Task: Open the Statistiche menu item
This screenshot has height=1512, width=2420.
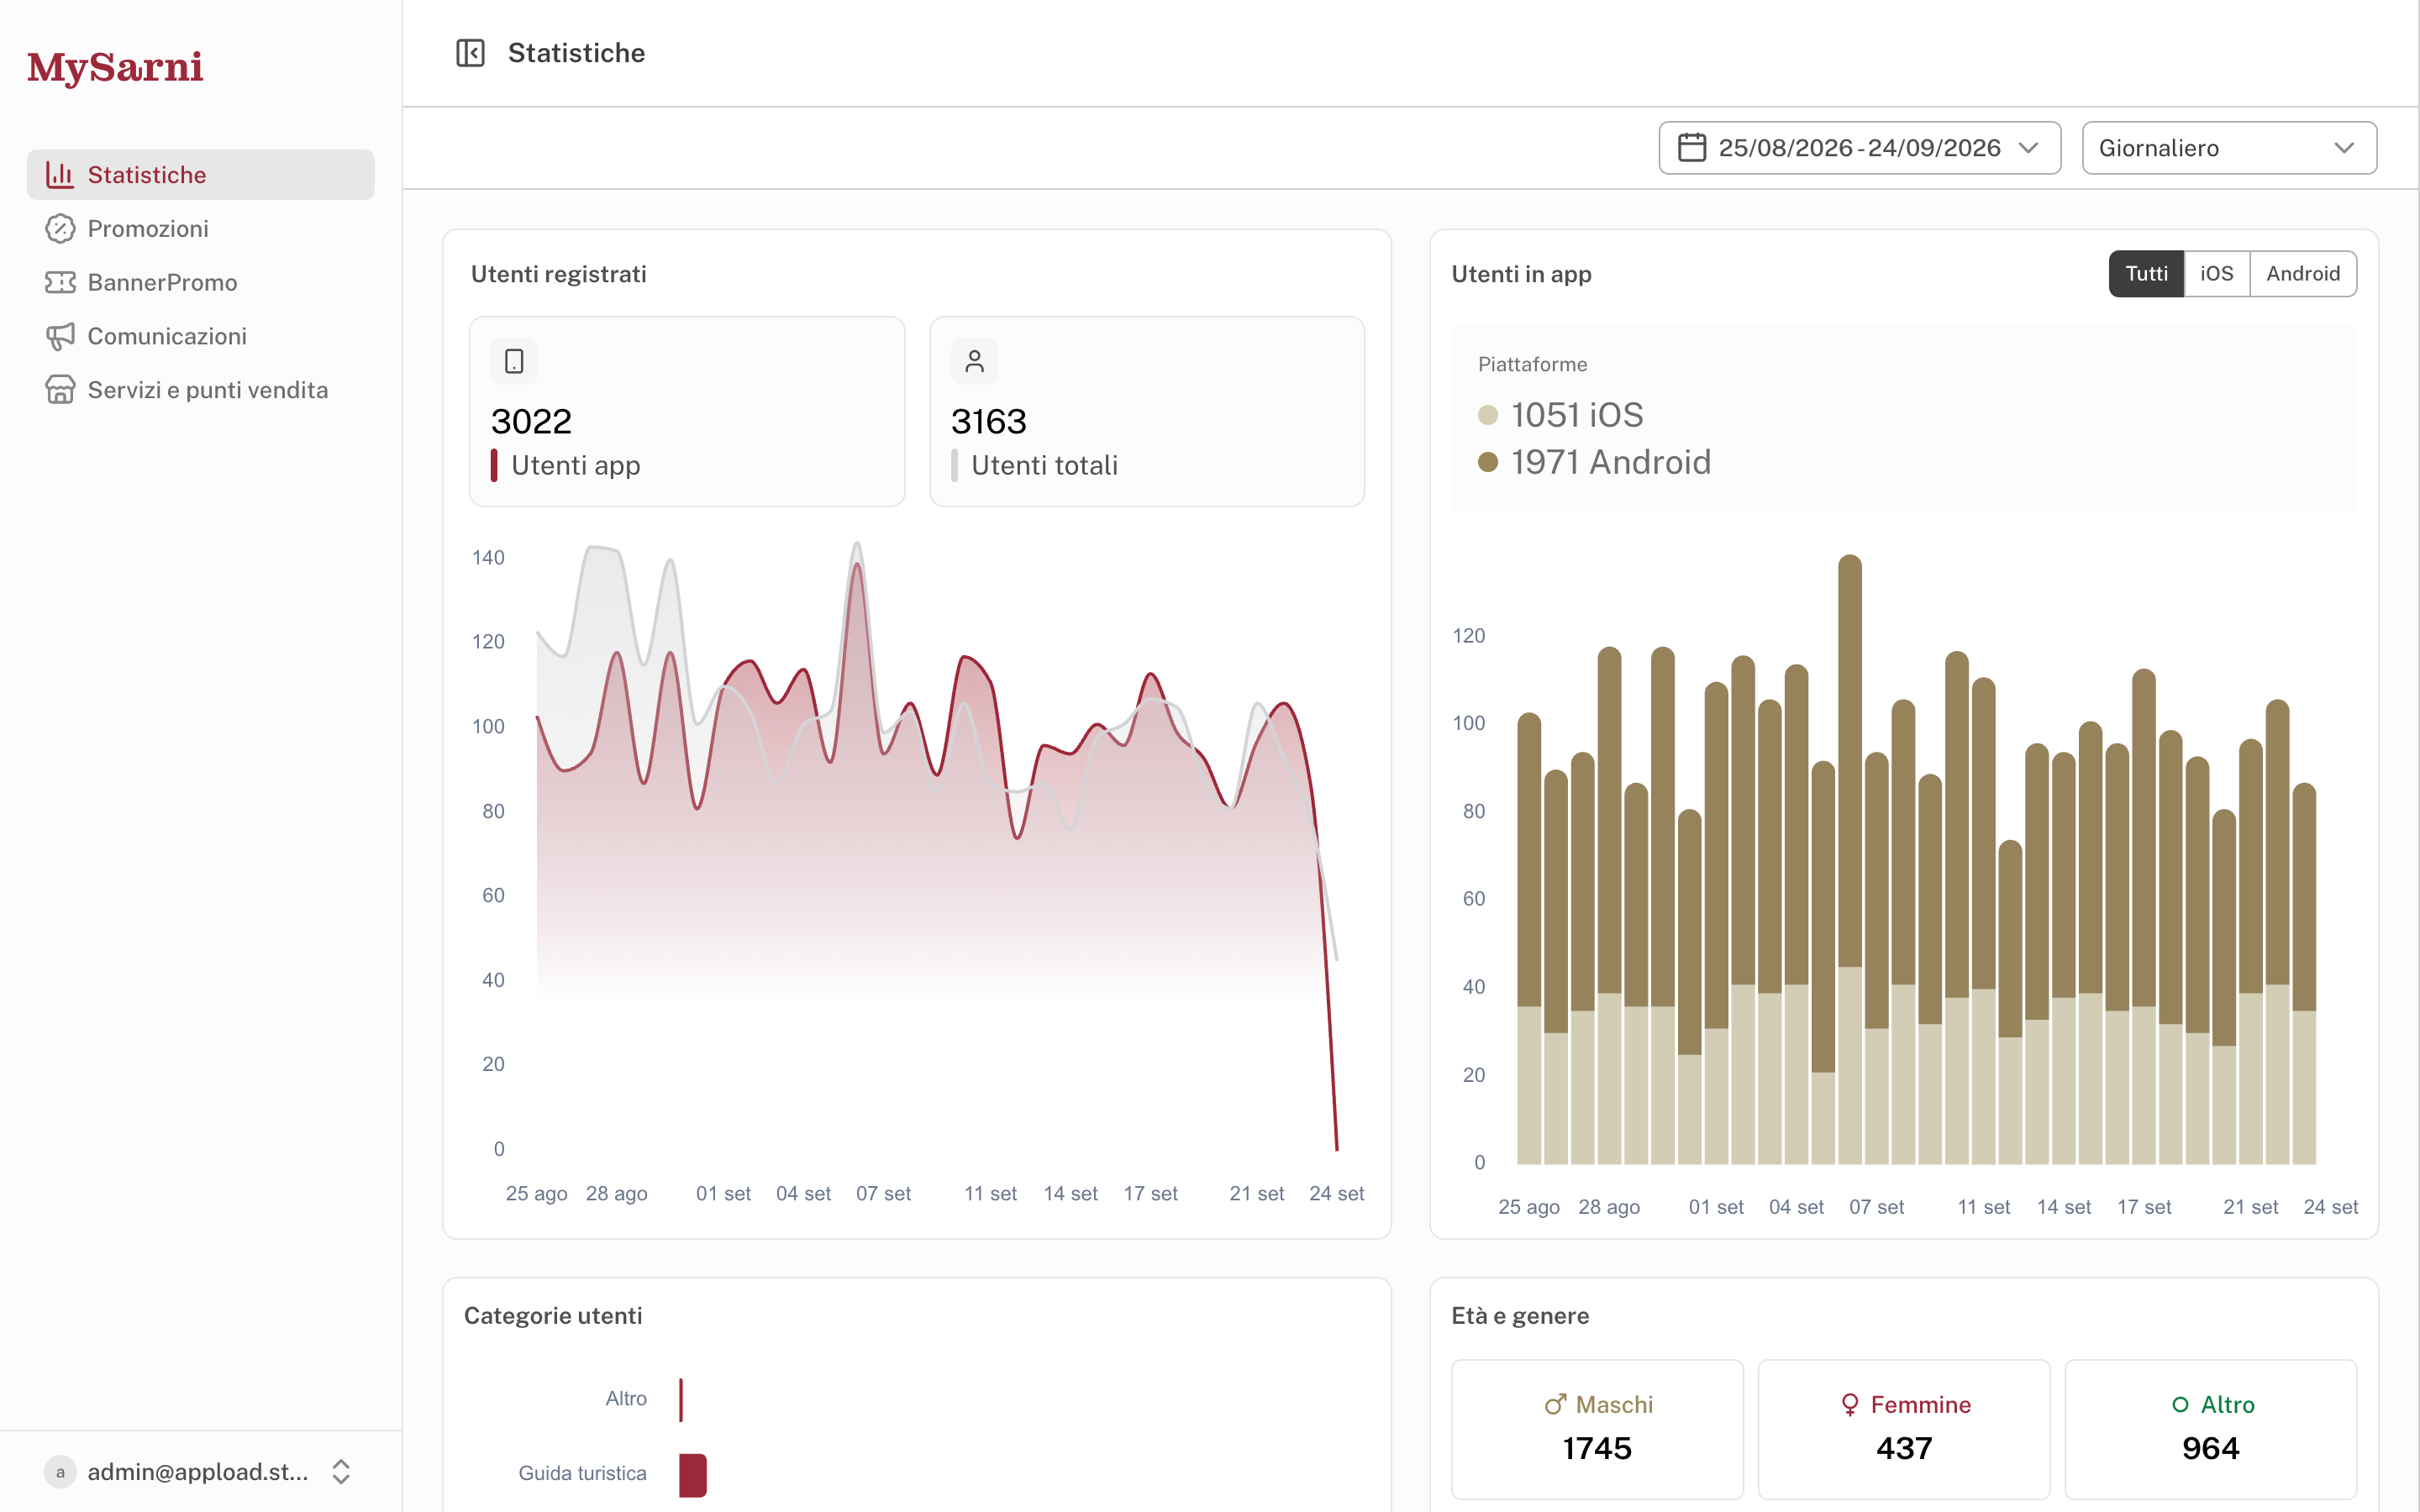Action: [x=201, y=175]
